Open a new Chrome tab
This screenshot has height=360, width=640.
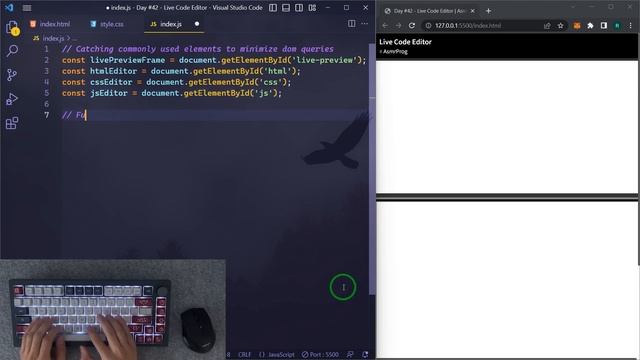pyautogui.click(x=488, y=11)
